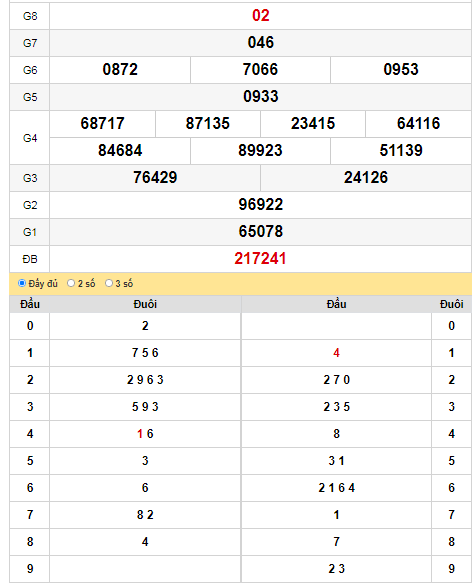Select the G7 result 046

pos(260,43)
